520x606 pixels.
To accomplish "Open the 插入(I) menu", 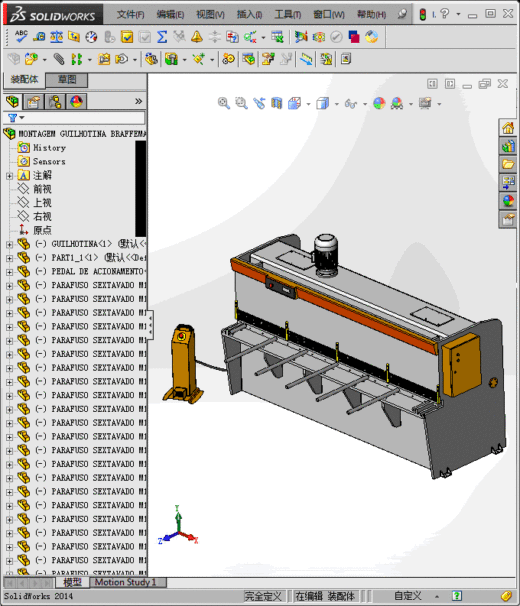I will click(x=249, y=14).
